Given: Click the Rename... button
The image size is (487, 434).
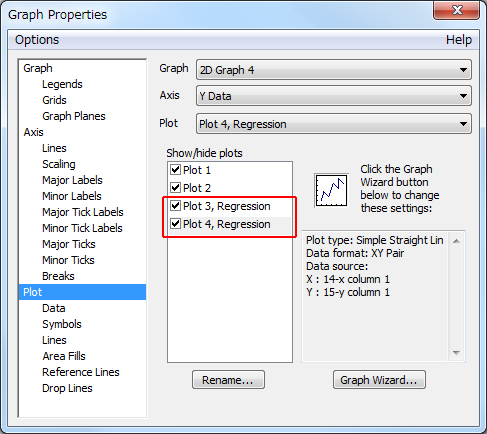Looking at the screenshot, I should (228, 380).
